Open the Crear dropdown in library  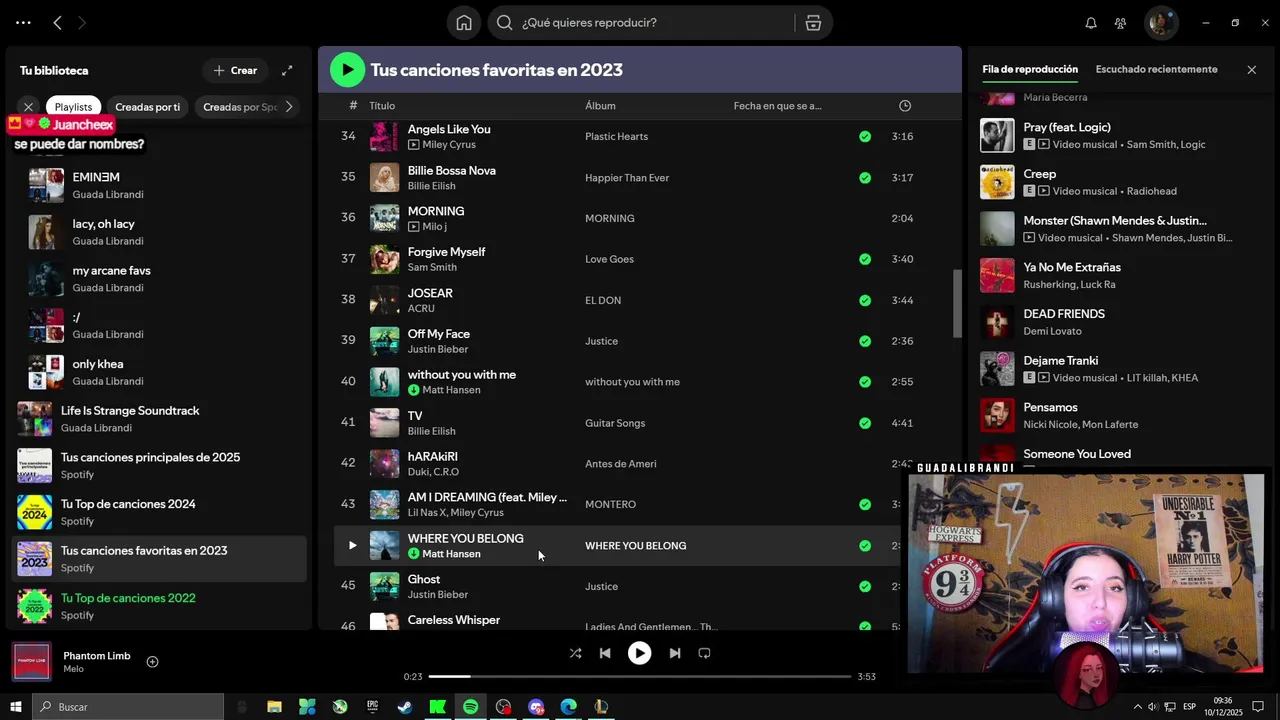click(235, 70)
